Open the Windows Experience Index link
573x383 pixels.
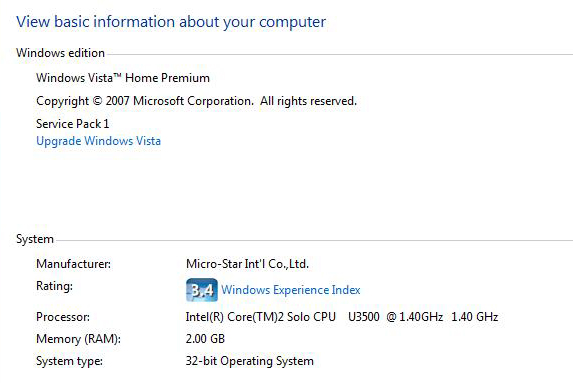click(x=291, y=290)
